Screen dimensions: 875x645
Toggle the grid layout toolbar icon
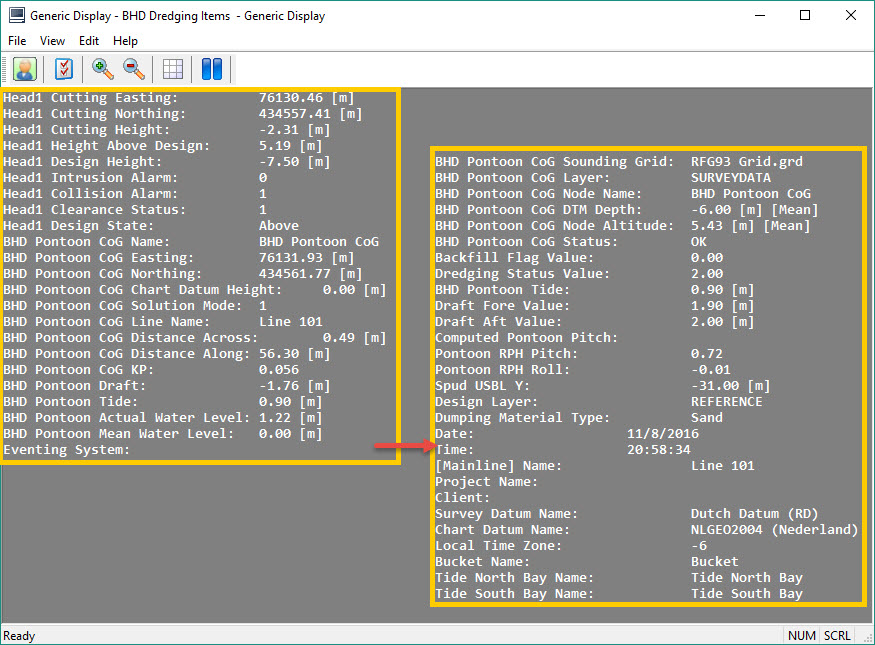pyautogui.click(x=173, y=69)
